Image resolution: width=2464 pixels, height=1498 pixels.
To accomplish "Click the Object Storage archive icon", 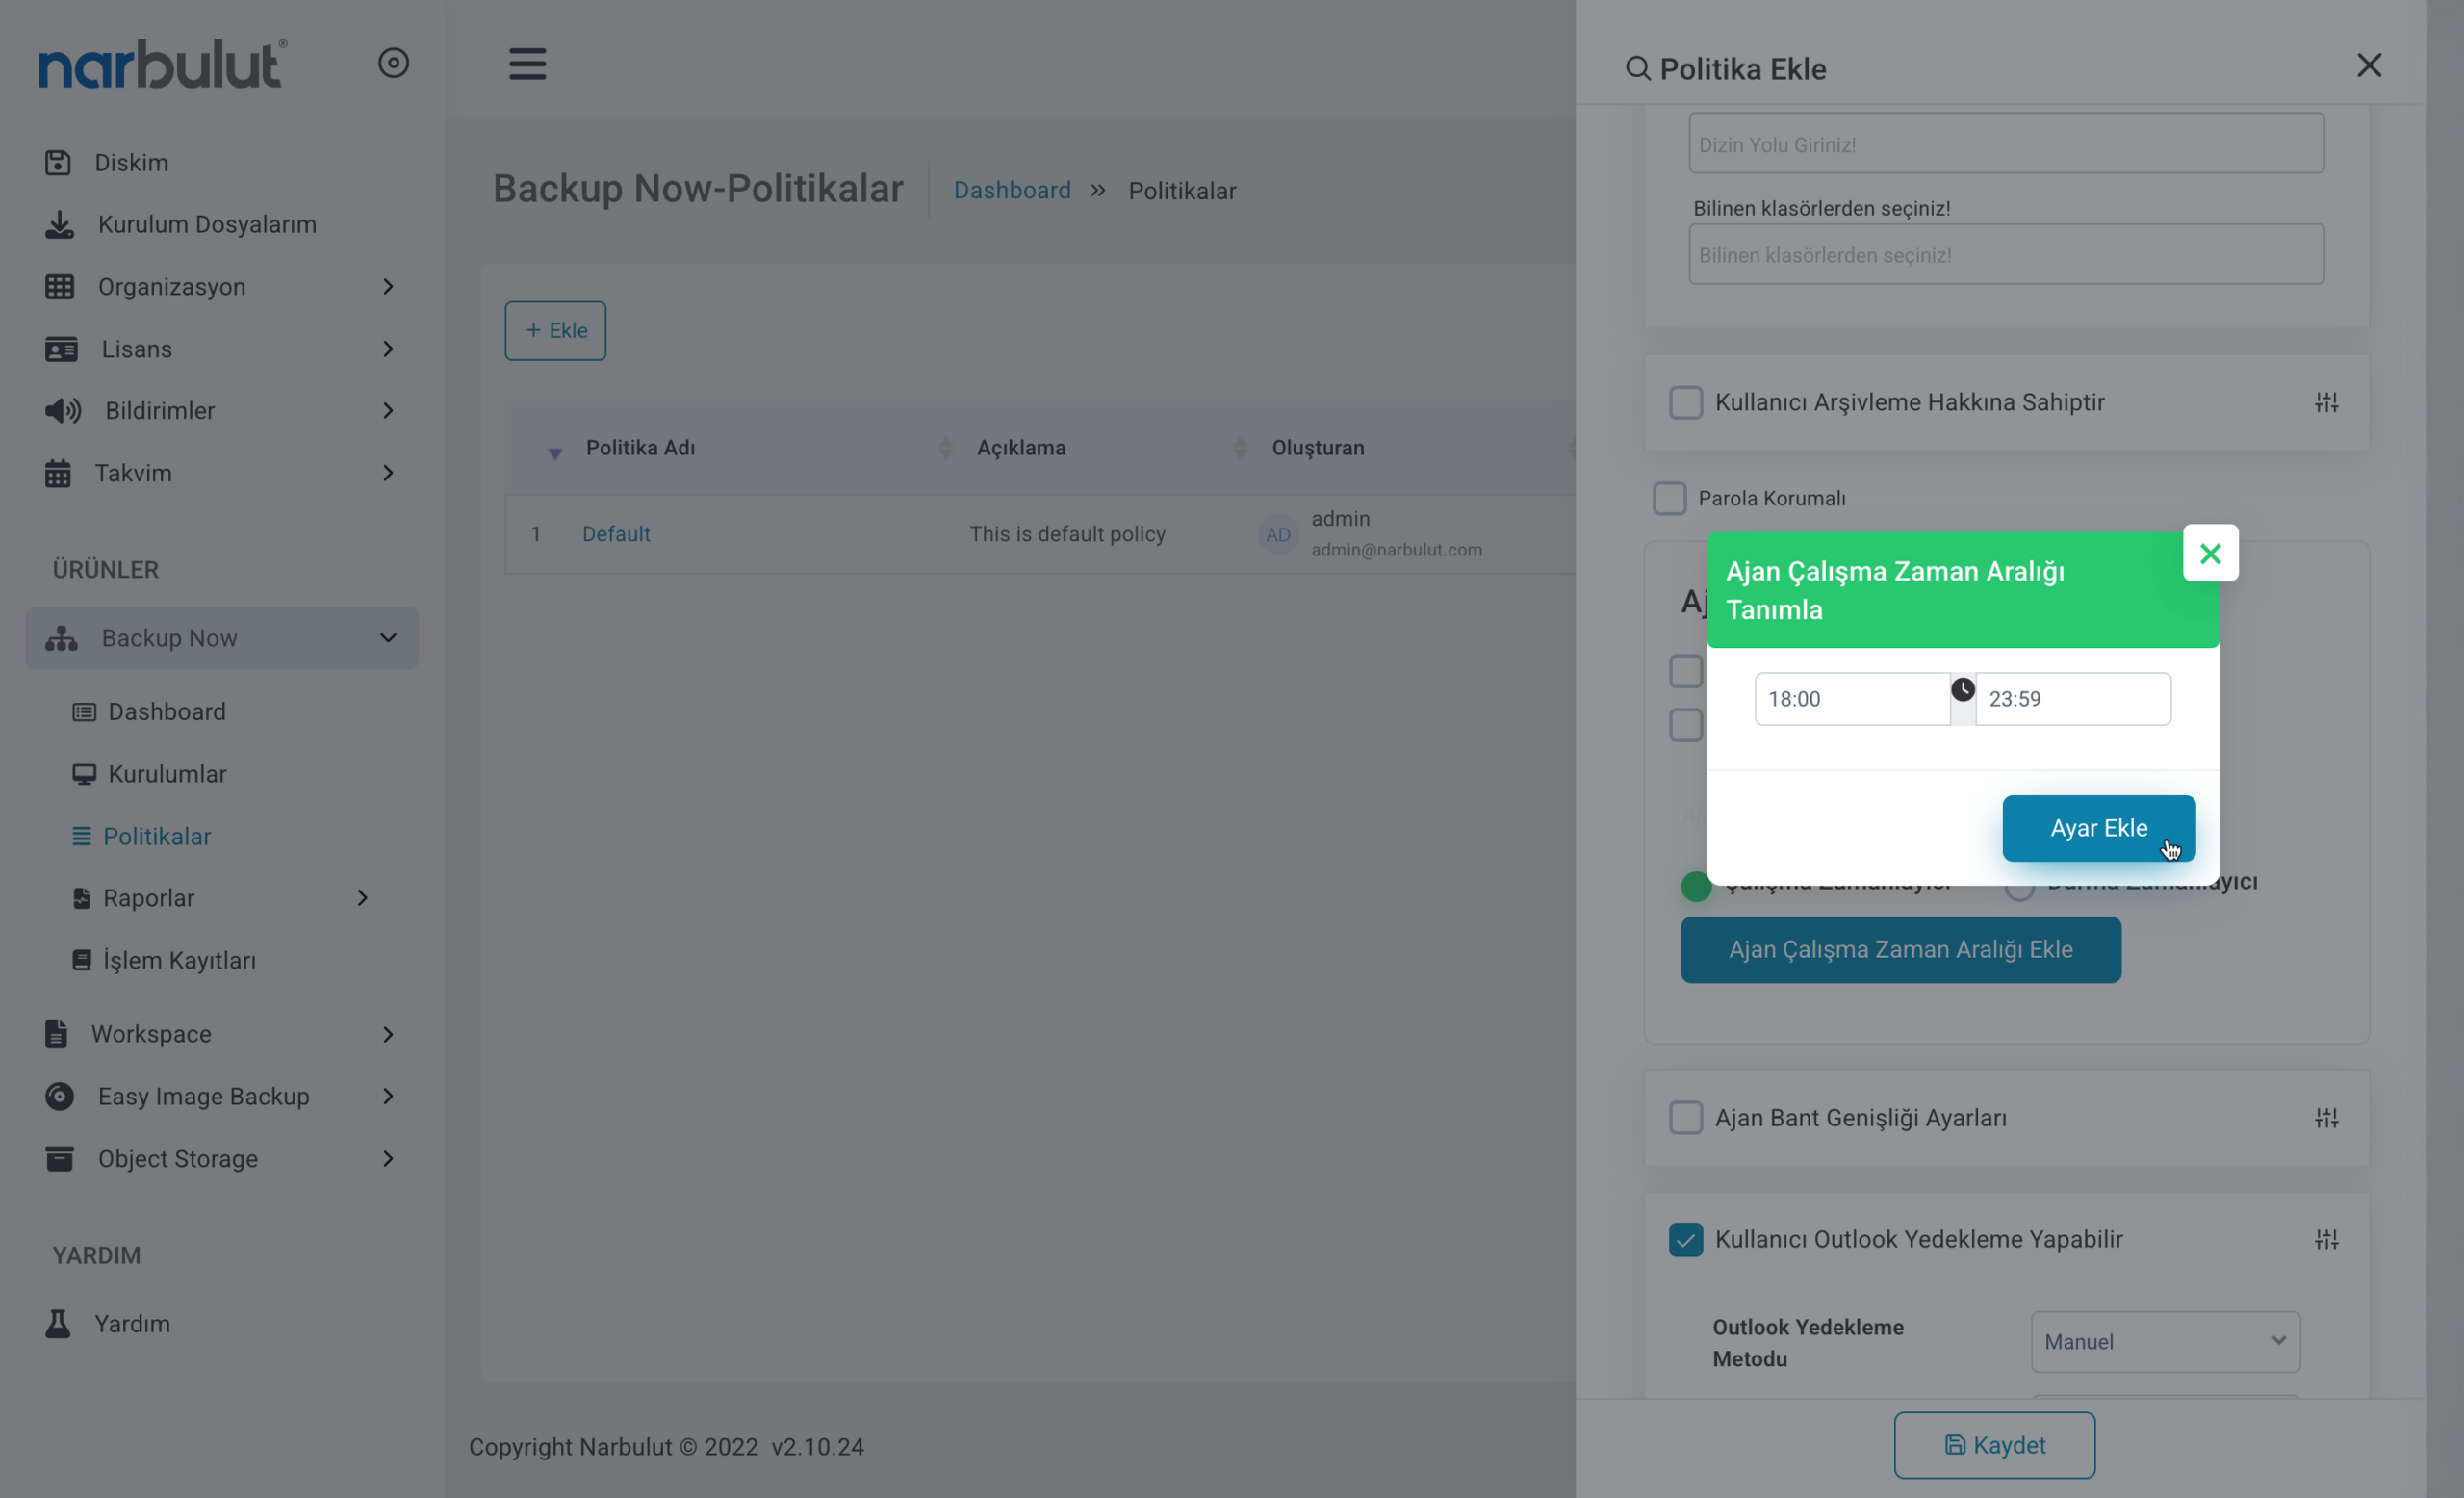I will [59, 1158].
